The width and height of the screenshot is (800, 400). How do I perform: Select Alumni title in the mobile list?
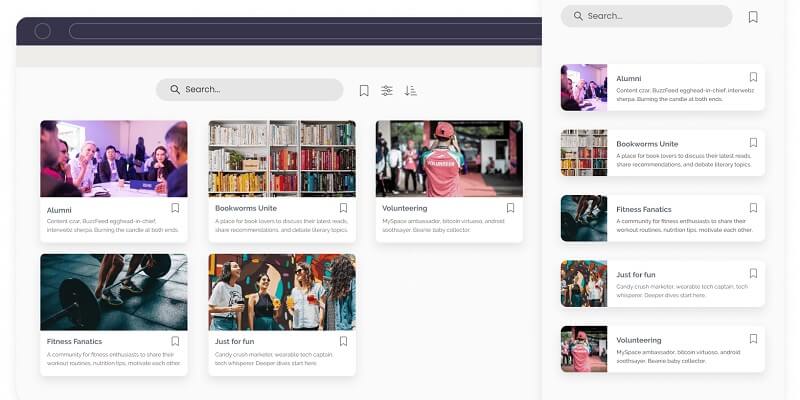click(629, 79)
